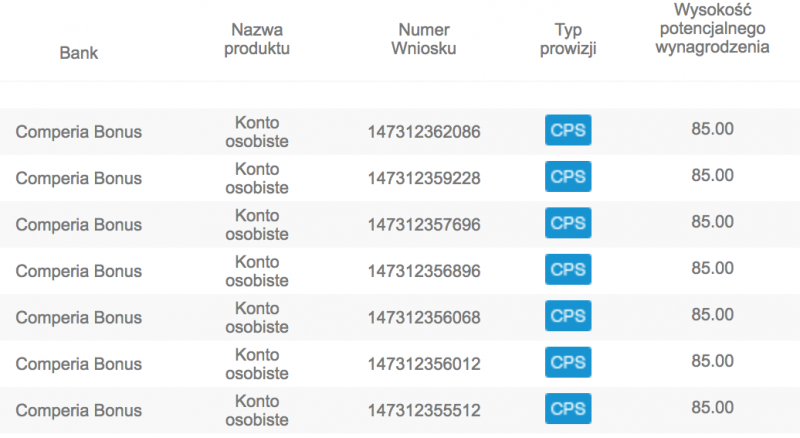
Task: Click CPS badge for application 147312362086
Action: (x=568, y=131)
